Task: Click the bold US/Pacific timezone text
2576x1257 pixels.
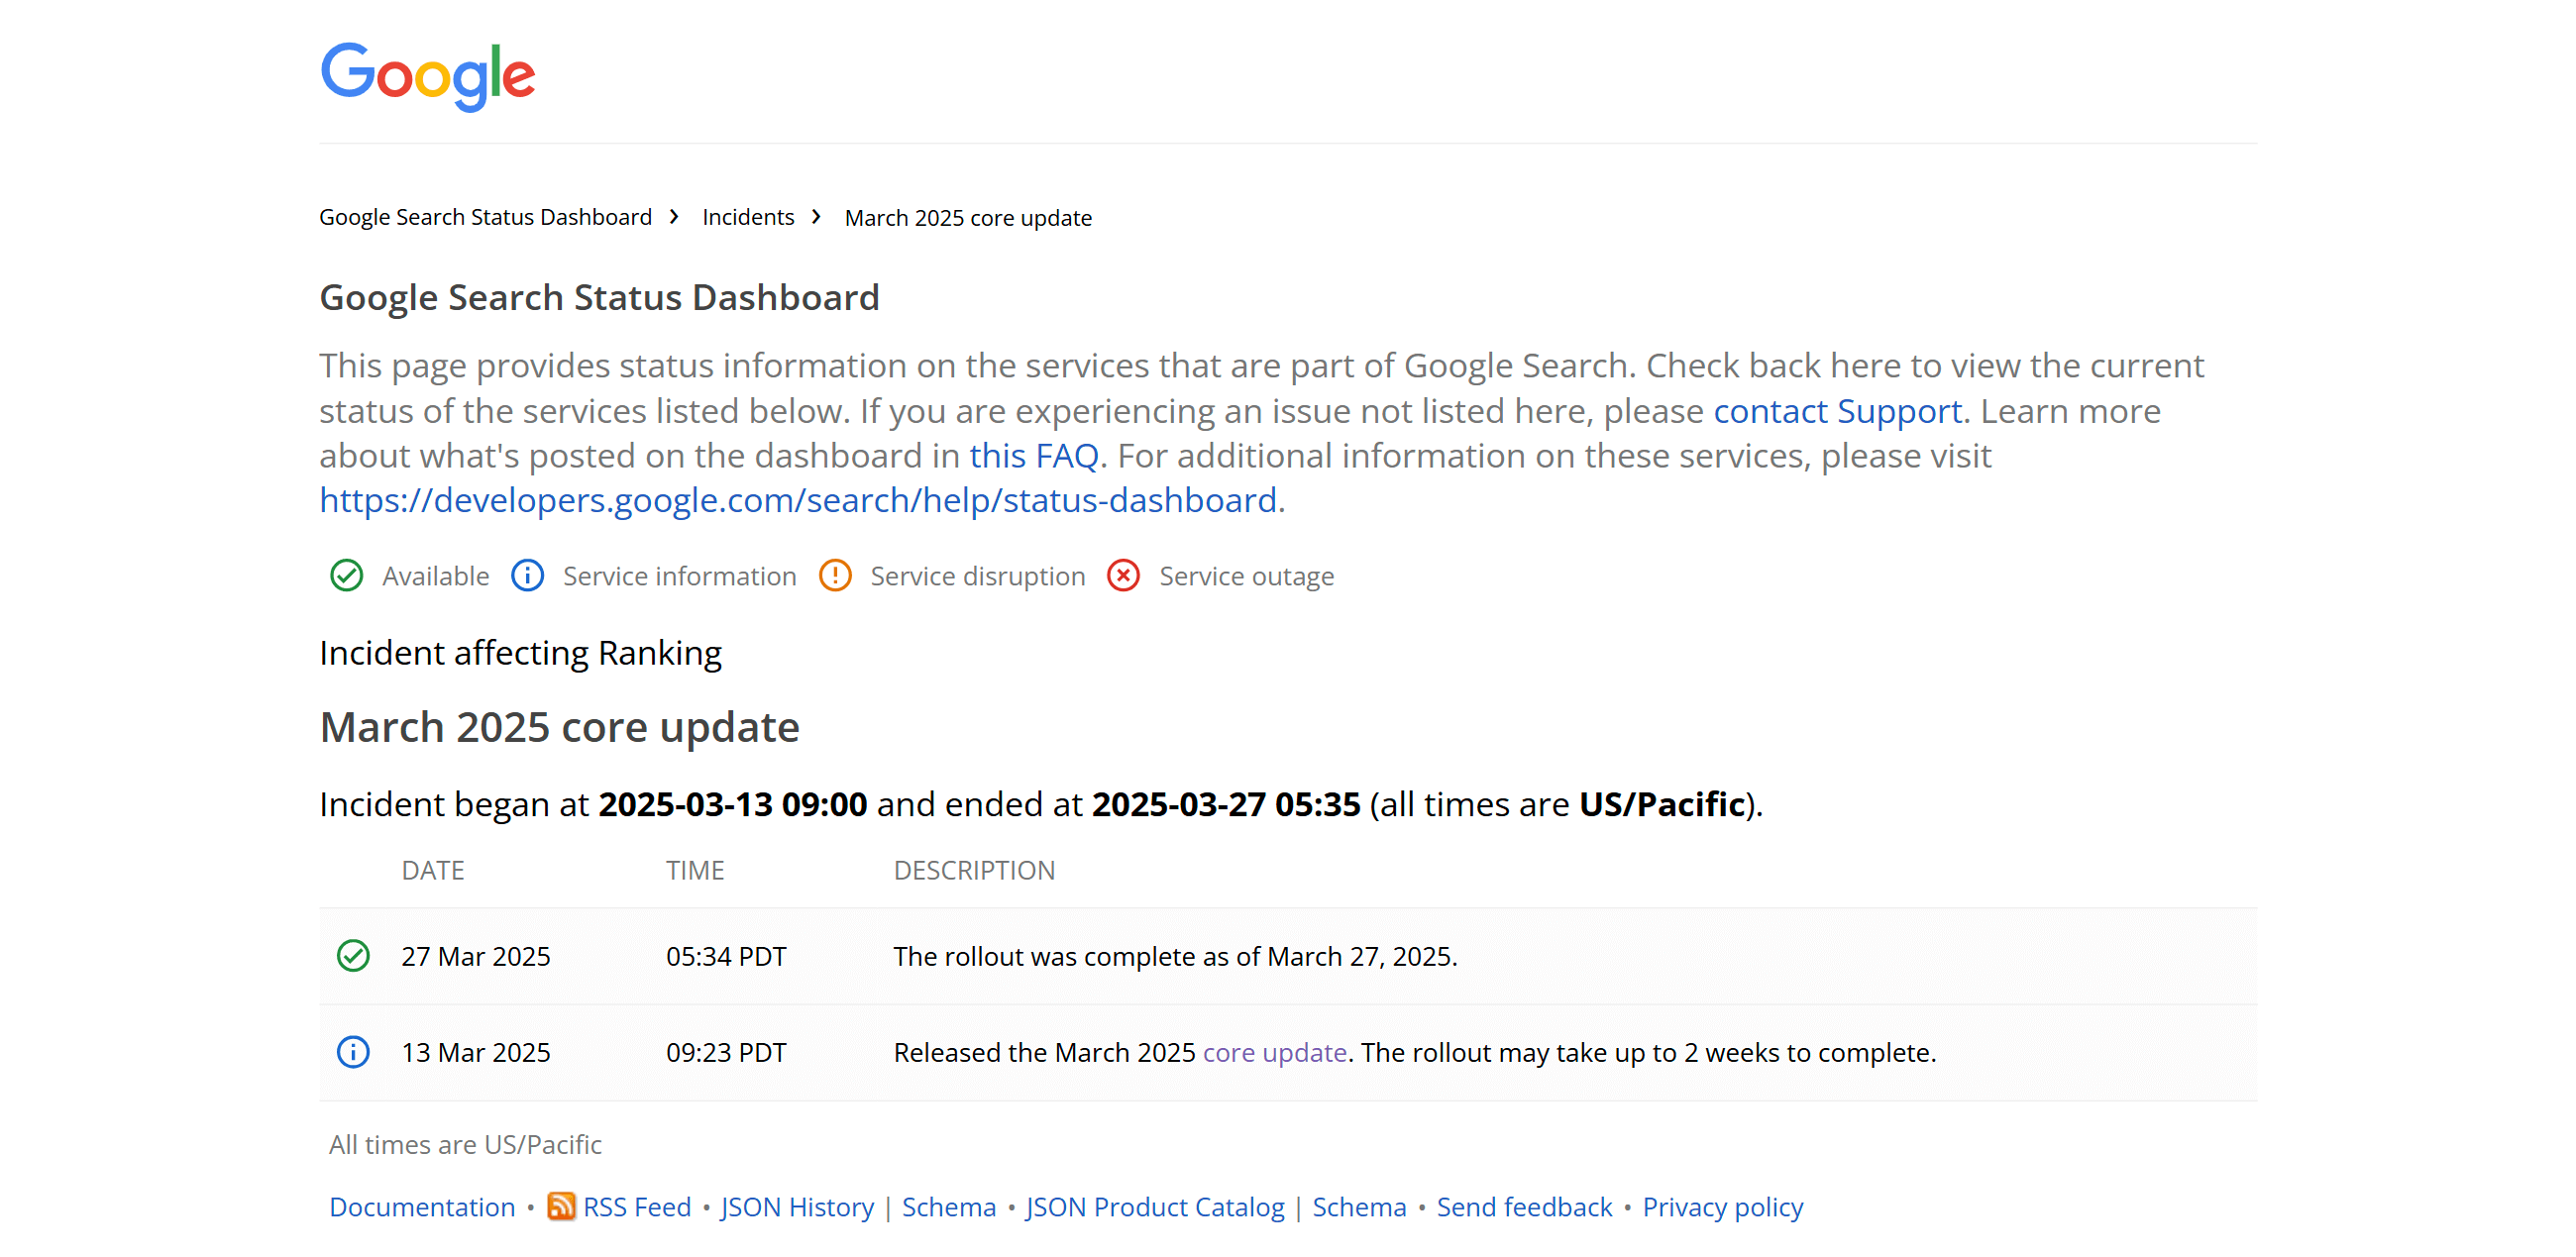Action: point(1662,804)
